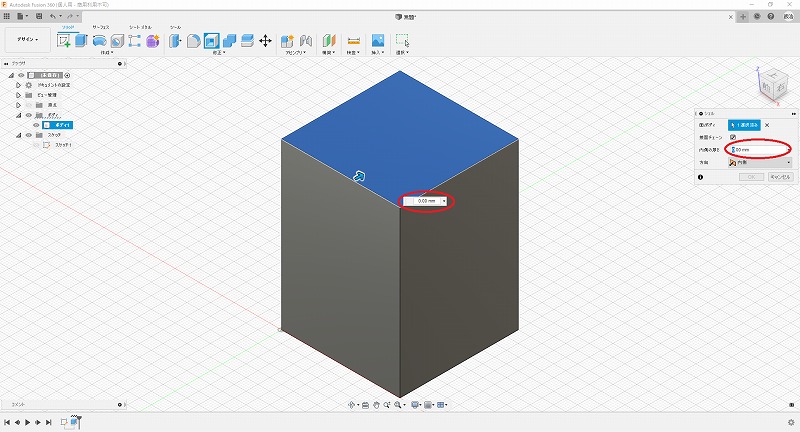Select the Shell tool in toolbar

click(212, 41)
